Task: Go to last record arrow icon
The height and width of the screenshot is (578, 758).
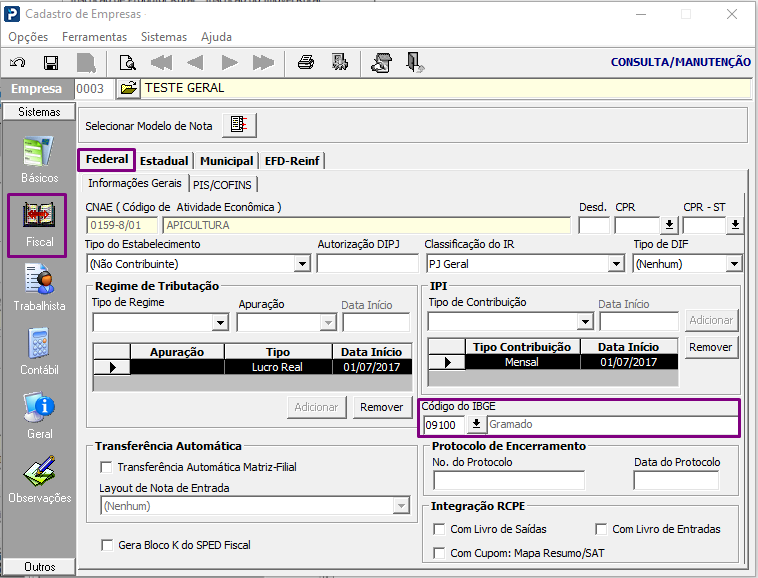Action: (263, 63)
